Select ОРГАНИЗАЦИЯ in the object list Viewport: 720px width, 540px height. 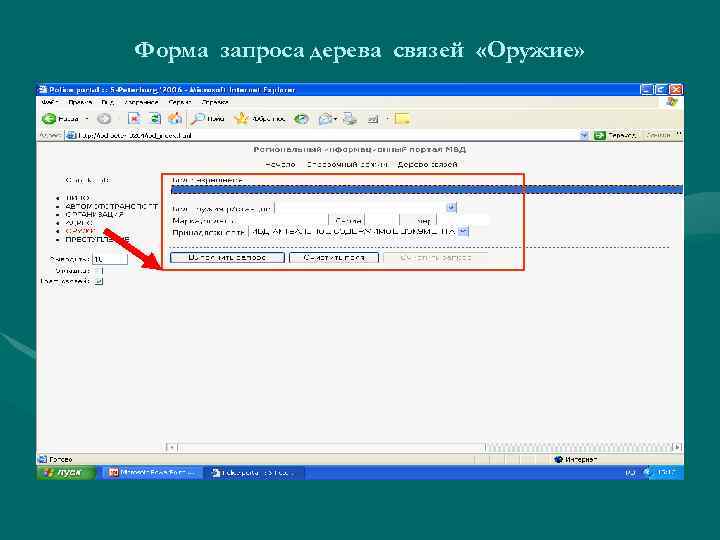[95, 214]
